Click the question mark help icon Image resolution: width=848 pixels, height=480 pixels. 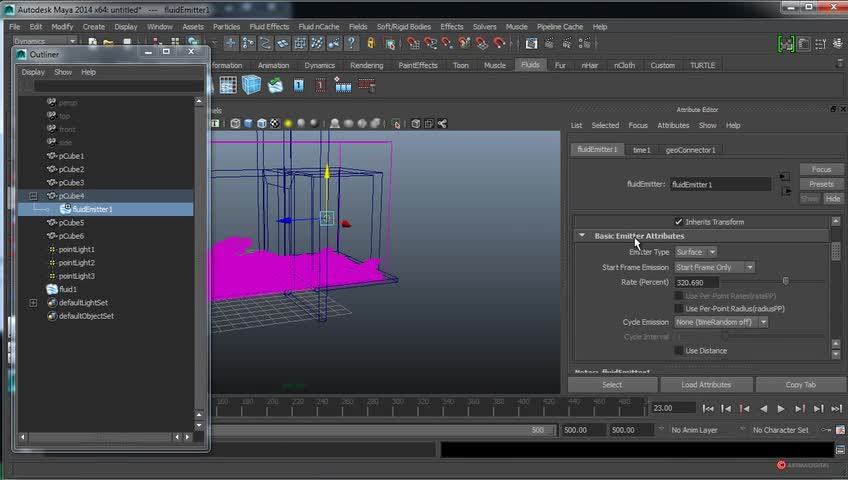[351, 43]
